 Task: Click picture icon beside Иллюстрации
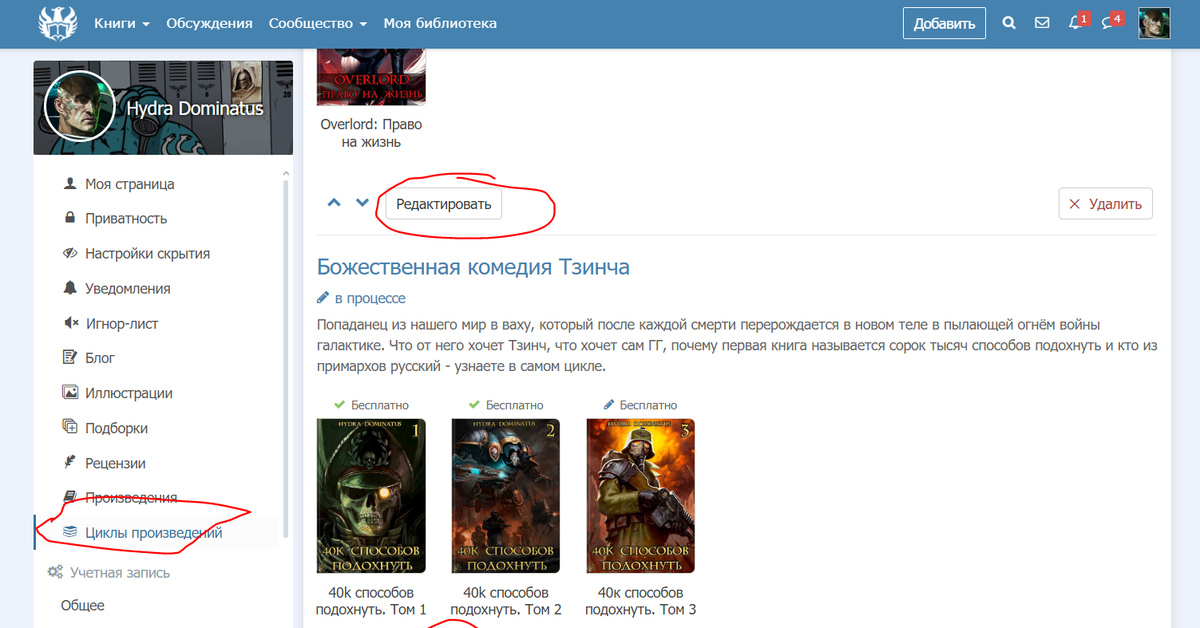(x=70, y=393)
